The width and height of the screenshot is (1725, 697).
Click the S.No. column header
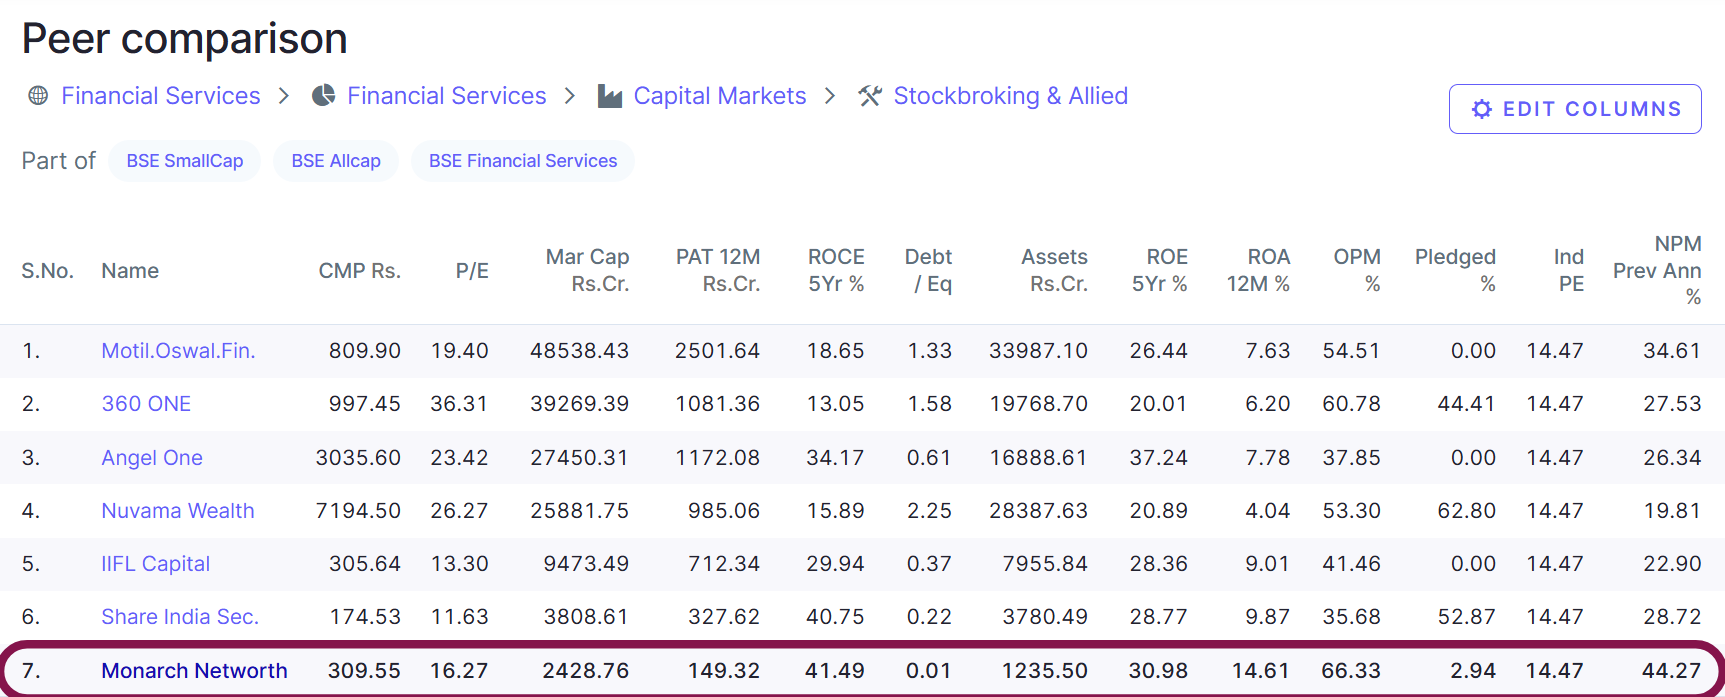pyautogui.click(x=48, y=271)
